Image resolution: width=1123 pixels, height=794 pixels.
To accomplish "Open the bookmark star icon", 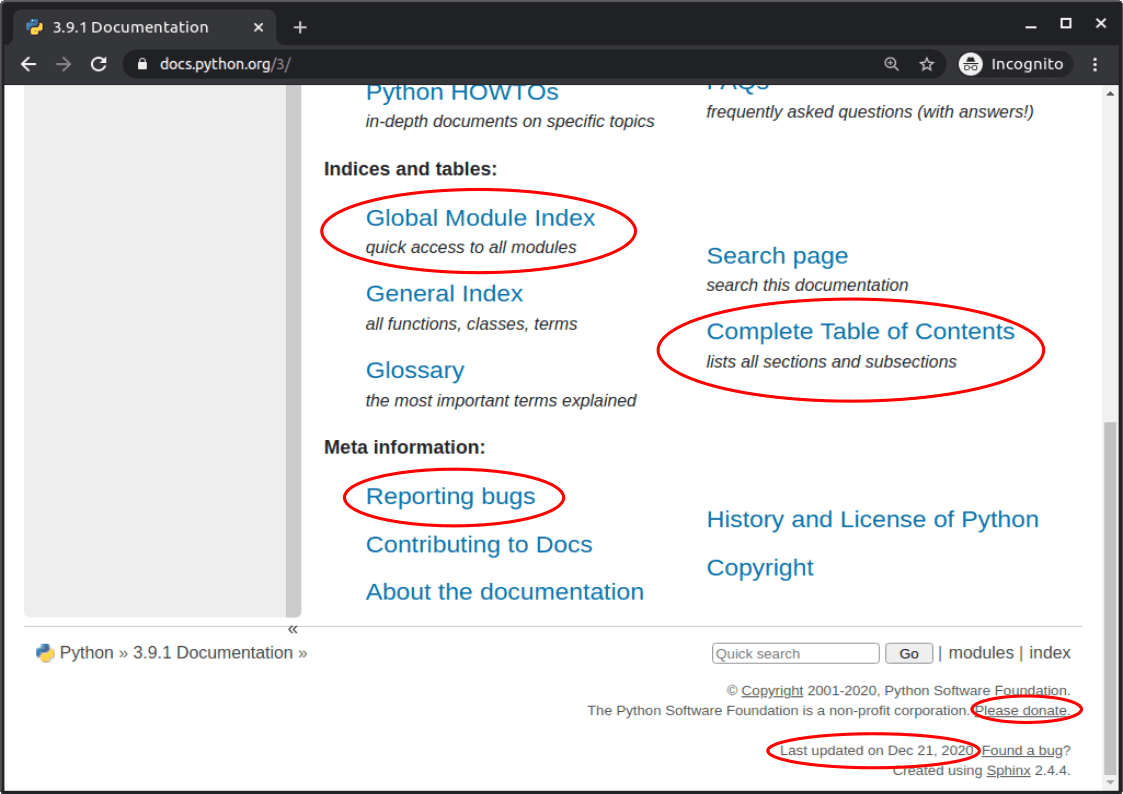I will coord(926,63).
